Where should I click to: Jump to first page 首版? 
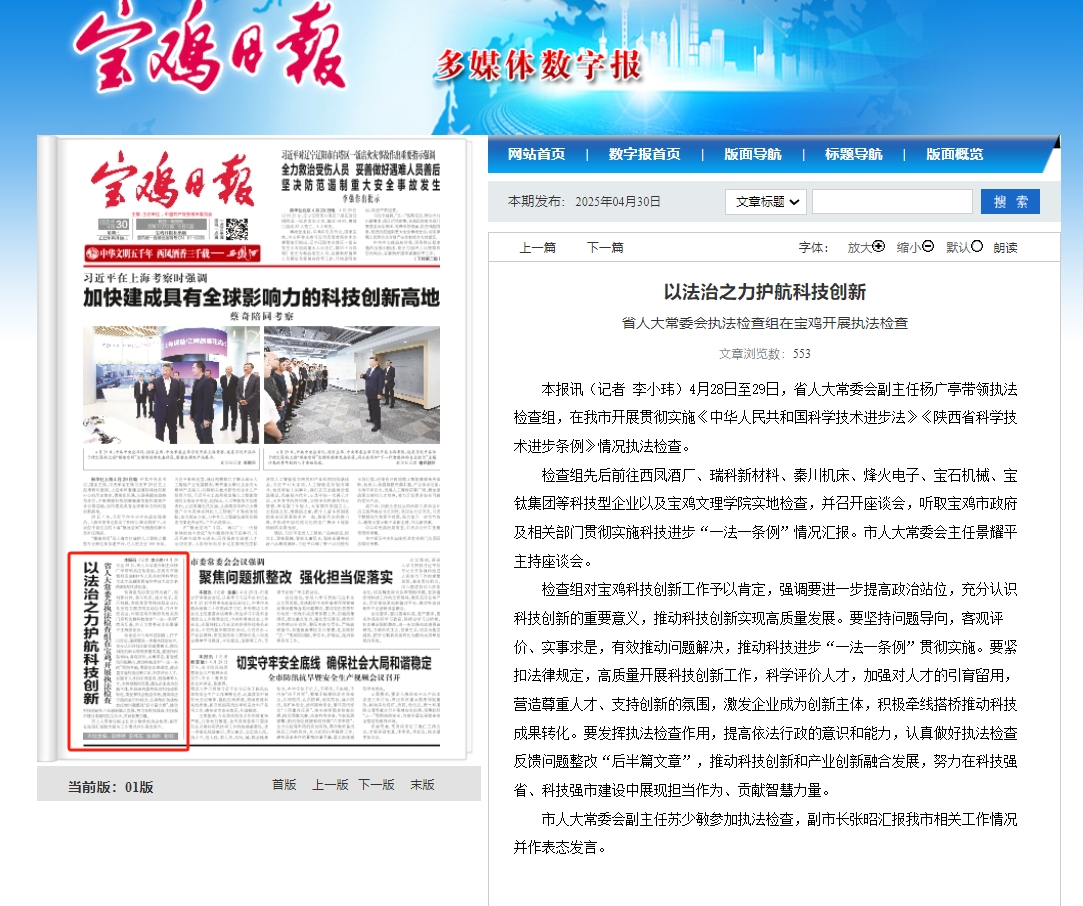[x=284, y=784]
